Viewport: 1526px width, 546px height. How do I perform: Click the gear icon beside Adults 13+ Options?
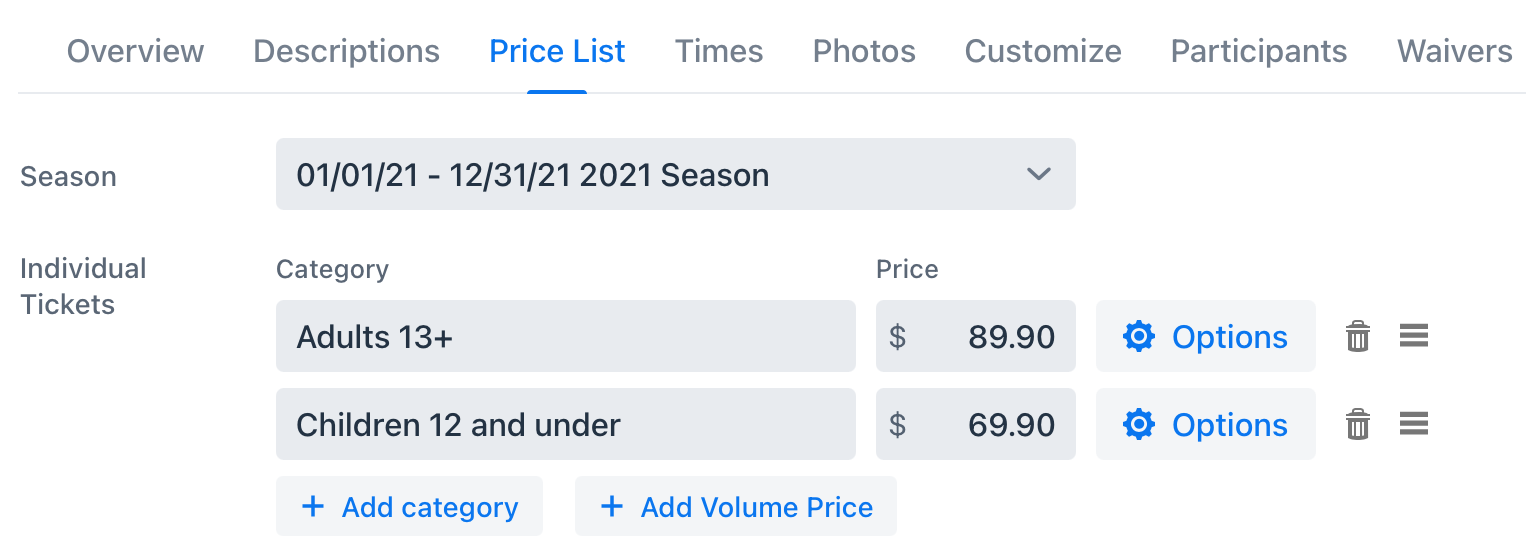click(1139, 337)
